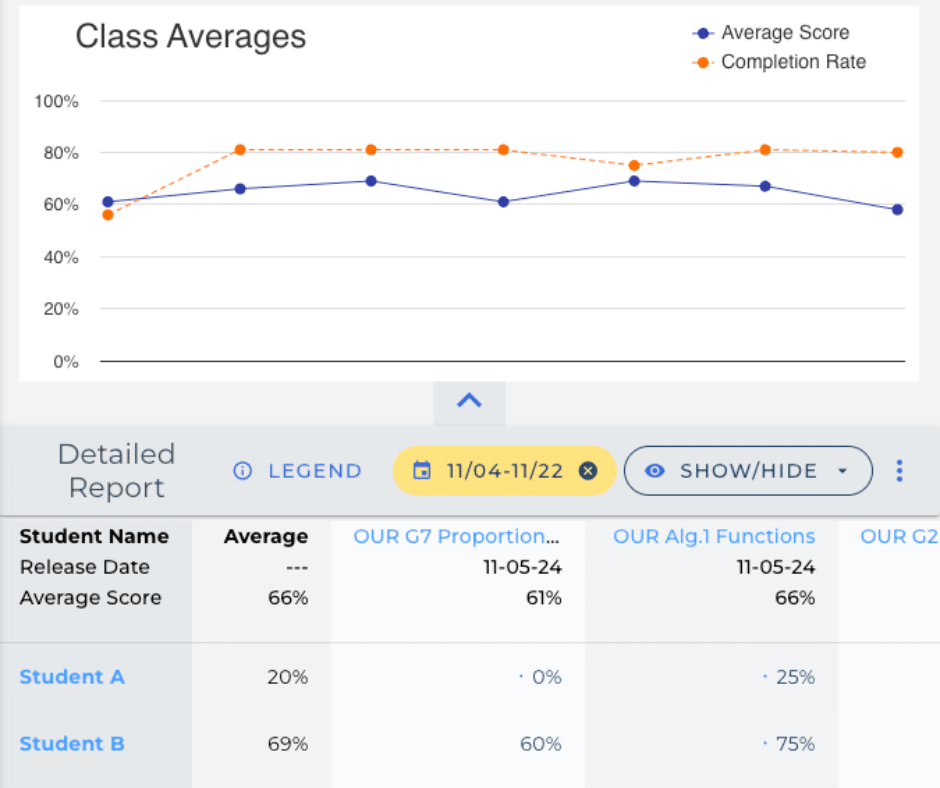Click the X icon to clear the date range
Viewport: 940px width, 788px height.
point(588,471)
